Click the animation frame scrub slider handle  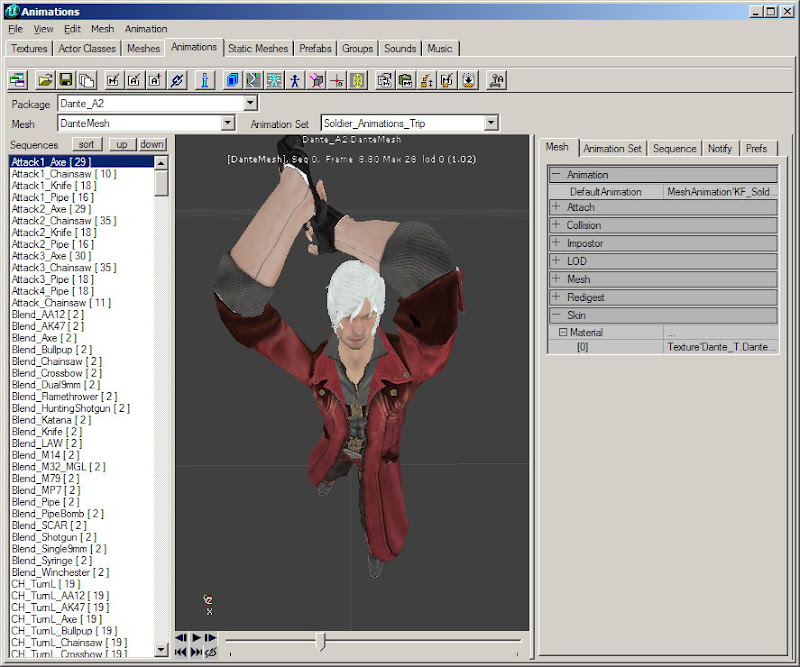(320, 640)
